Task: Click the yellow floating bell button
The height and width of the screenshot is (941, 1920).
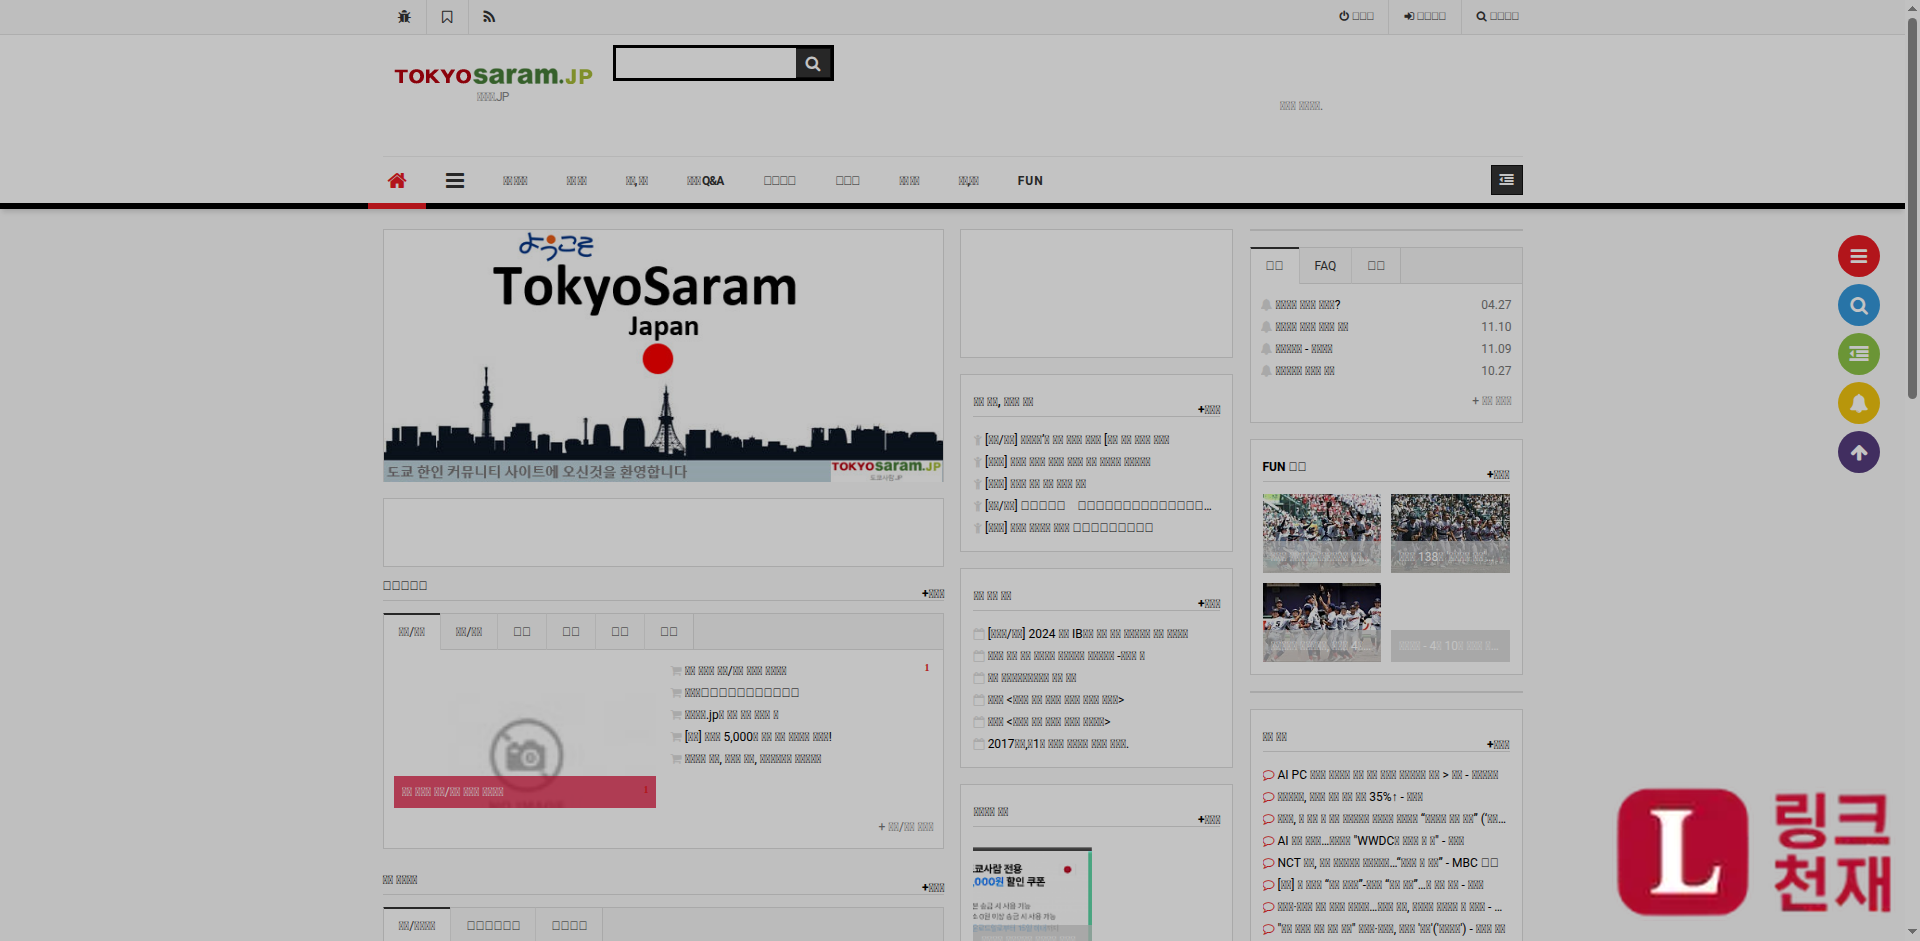Action: (x=1858, y=403)
